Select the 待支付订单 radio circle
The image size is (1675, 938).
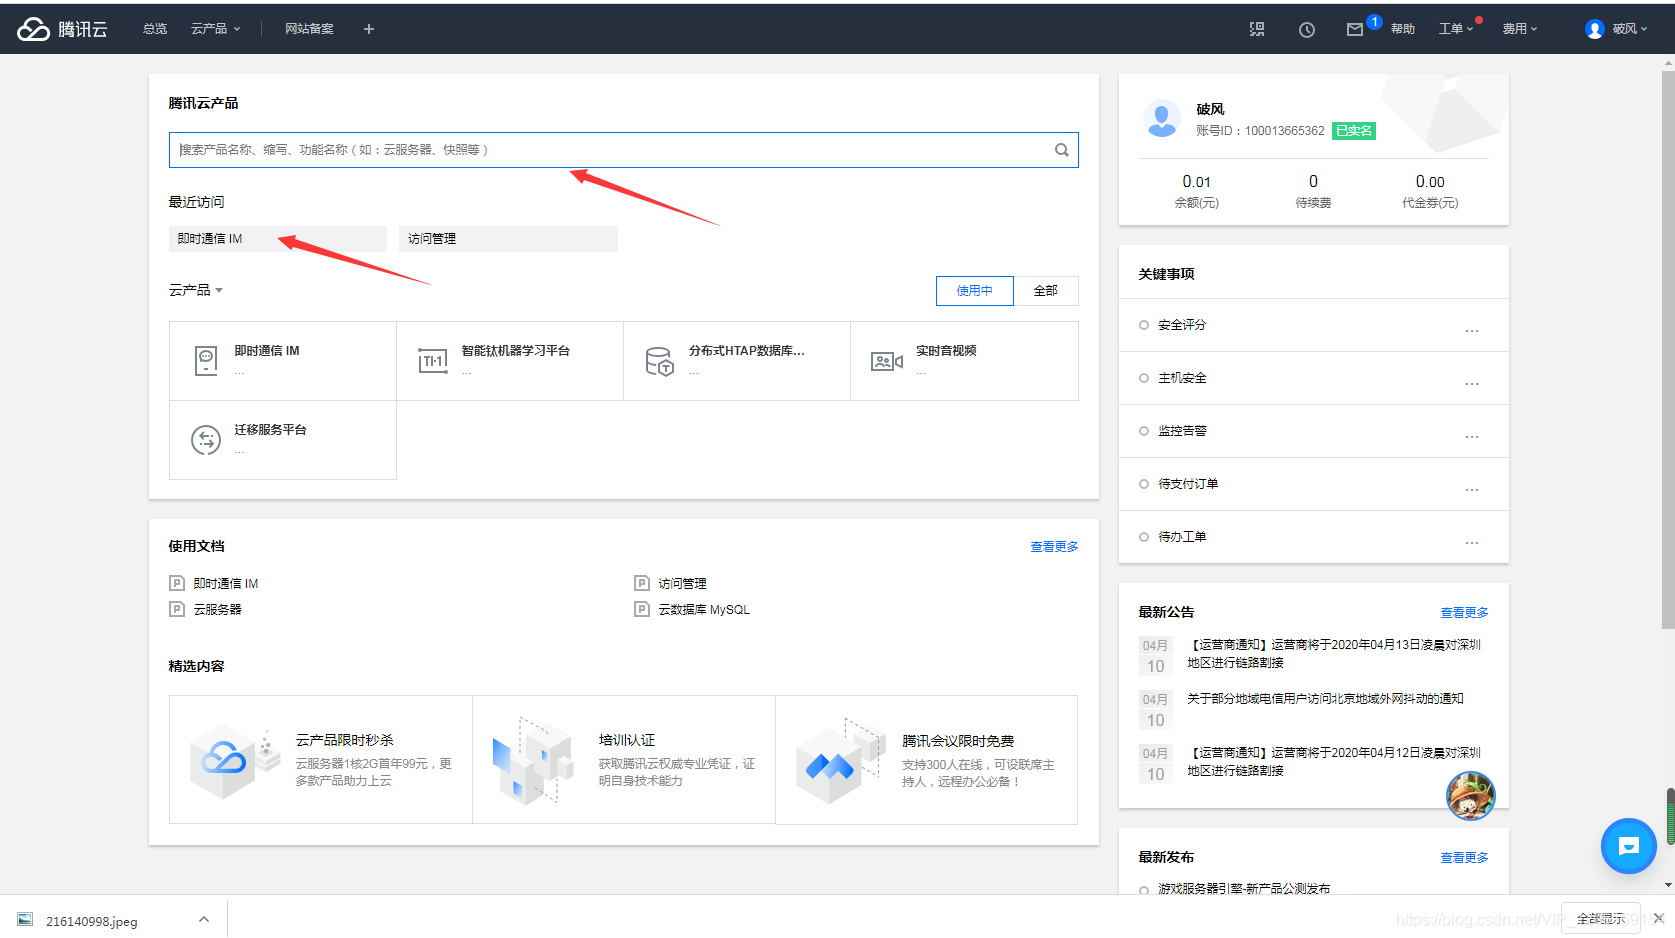tap(1144, 484)
